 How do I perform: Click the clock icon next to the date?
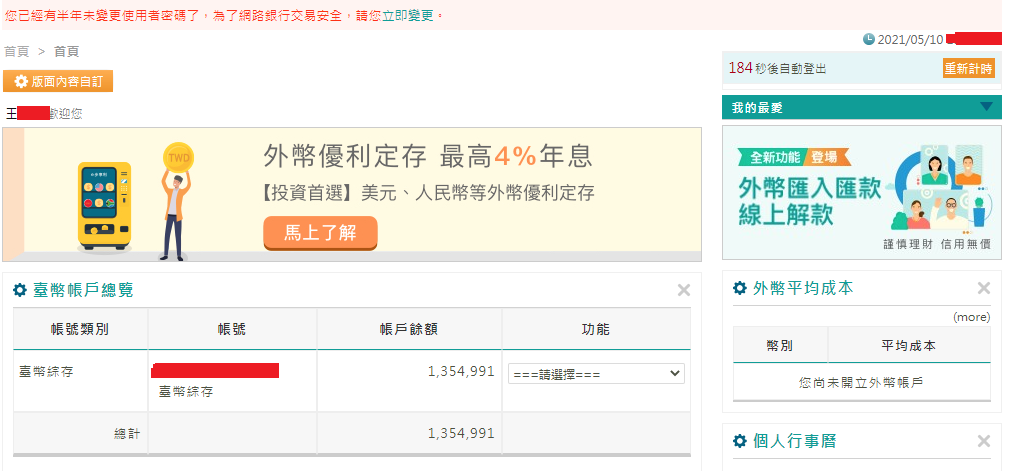pos(869,39)
